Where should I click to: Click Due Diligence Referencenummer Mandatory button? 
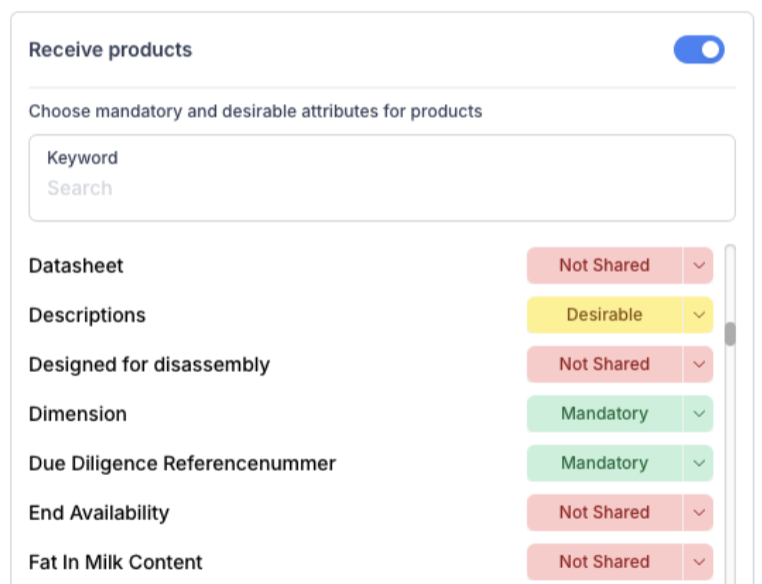[605, 463]
